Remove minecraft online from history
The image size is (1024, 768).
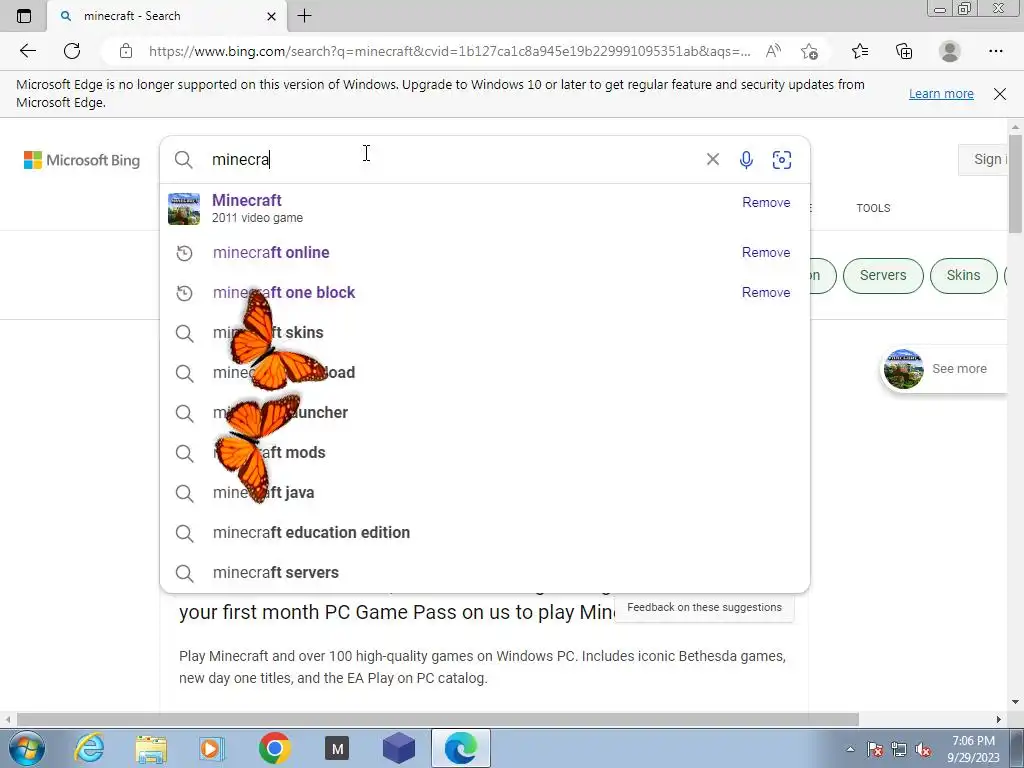click(766, 253)
